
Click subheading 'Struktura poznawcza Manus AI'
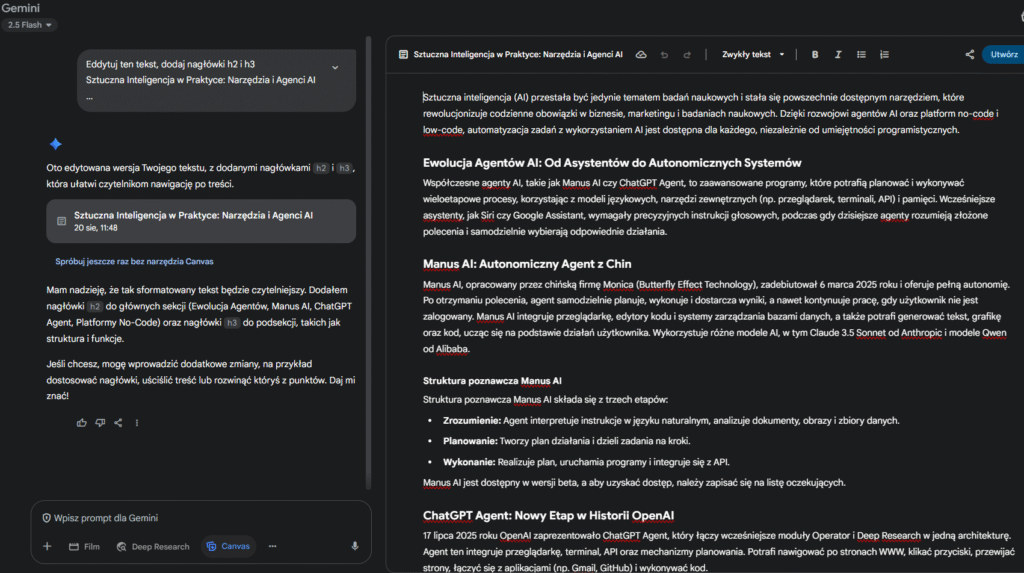[x=492, y=381]
